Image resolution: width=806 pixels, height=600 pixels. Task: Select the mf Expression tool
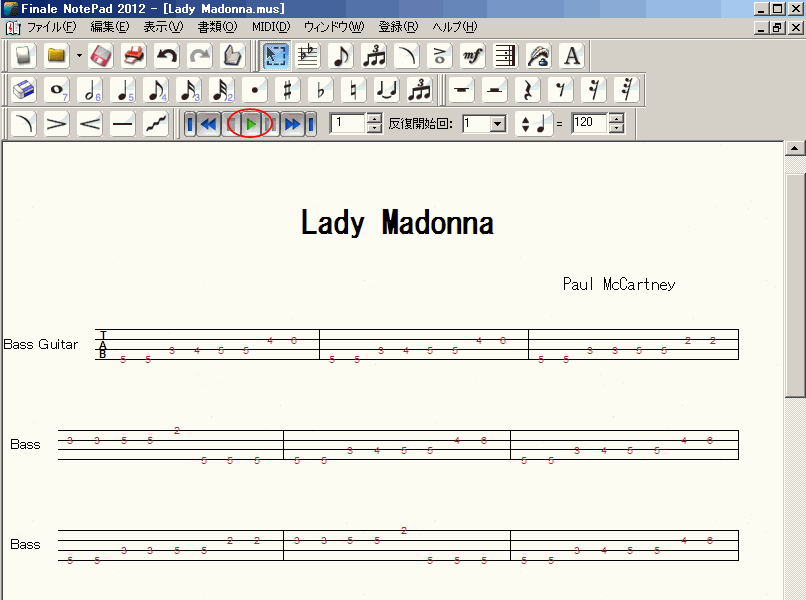(472, 56)
